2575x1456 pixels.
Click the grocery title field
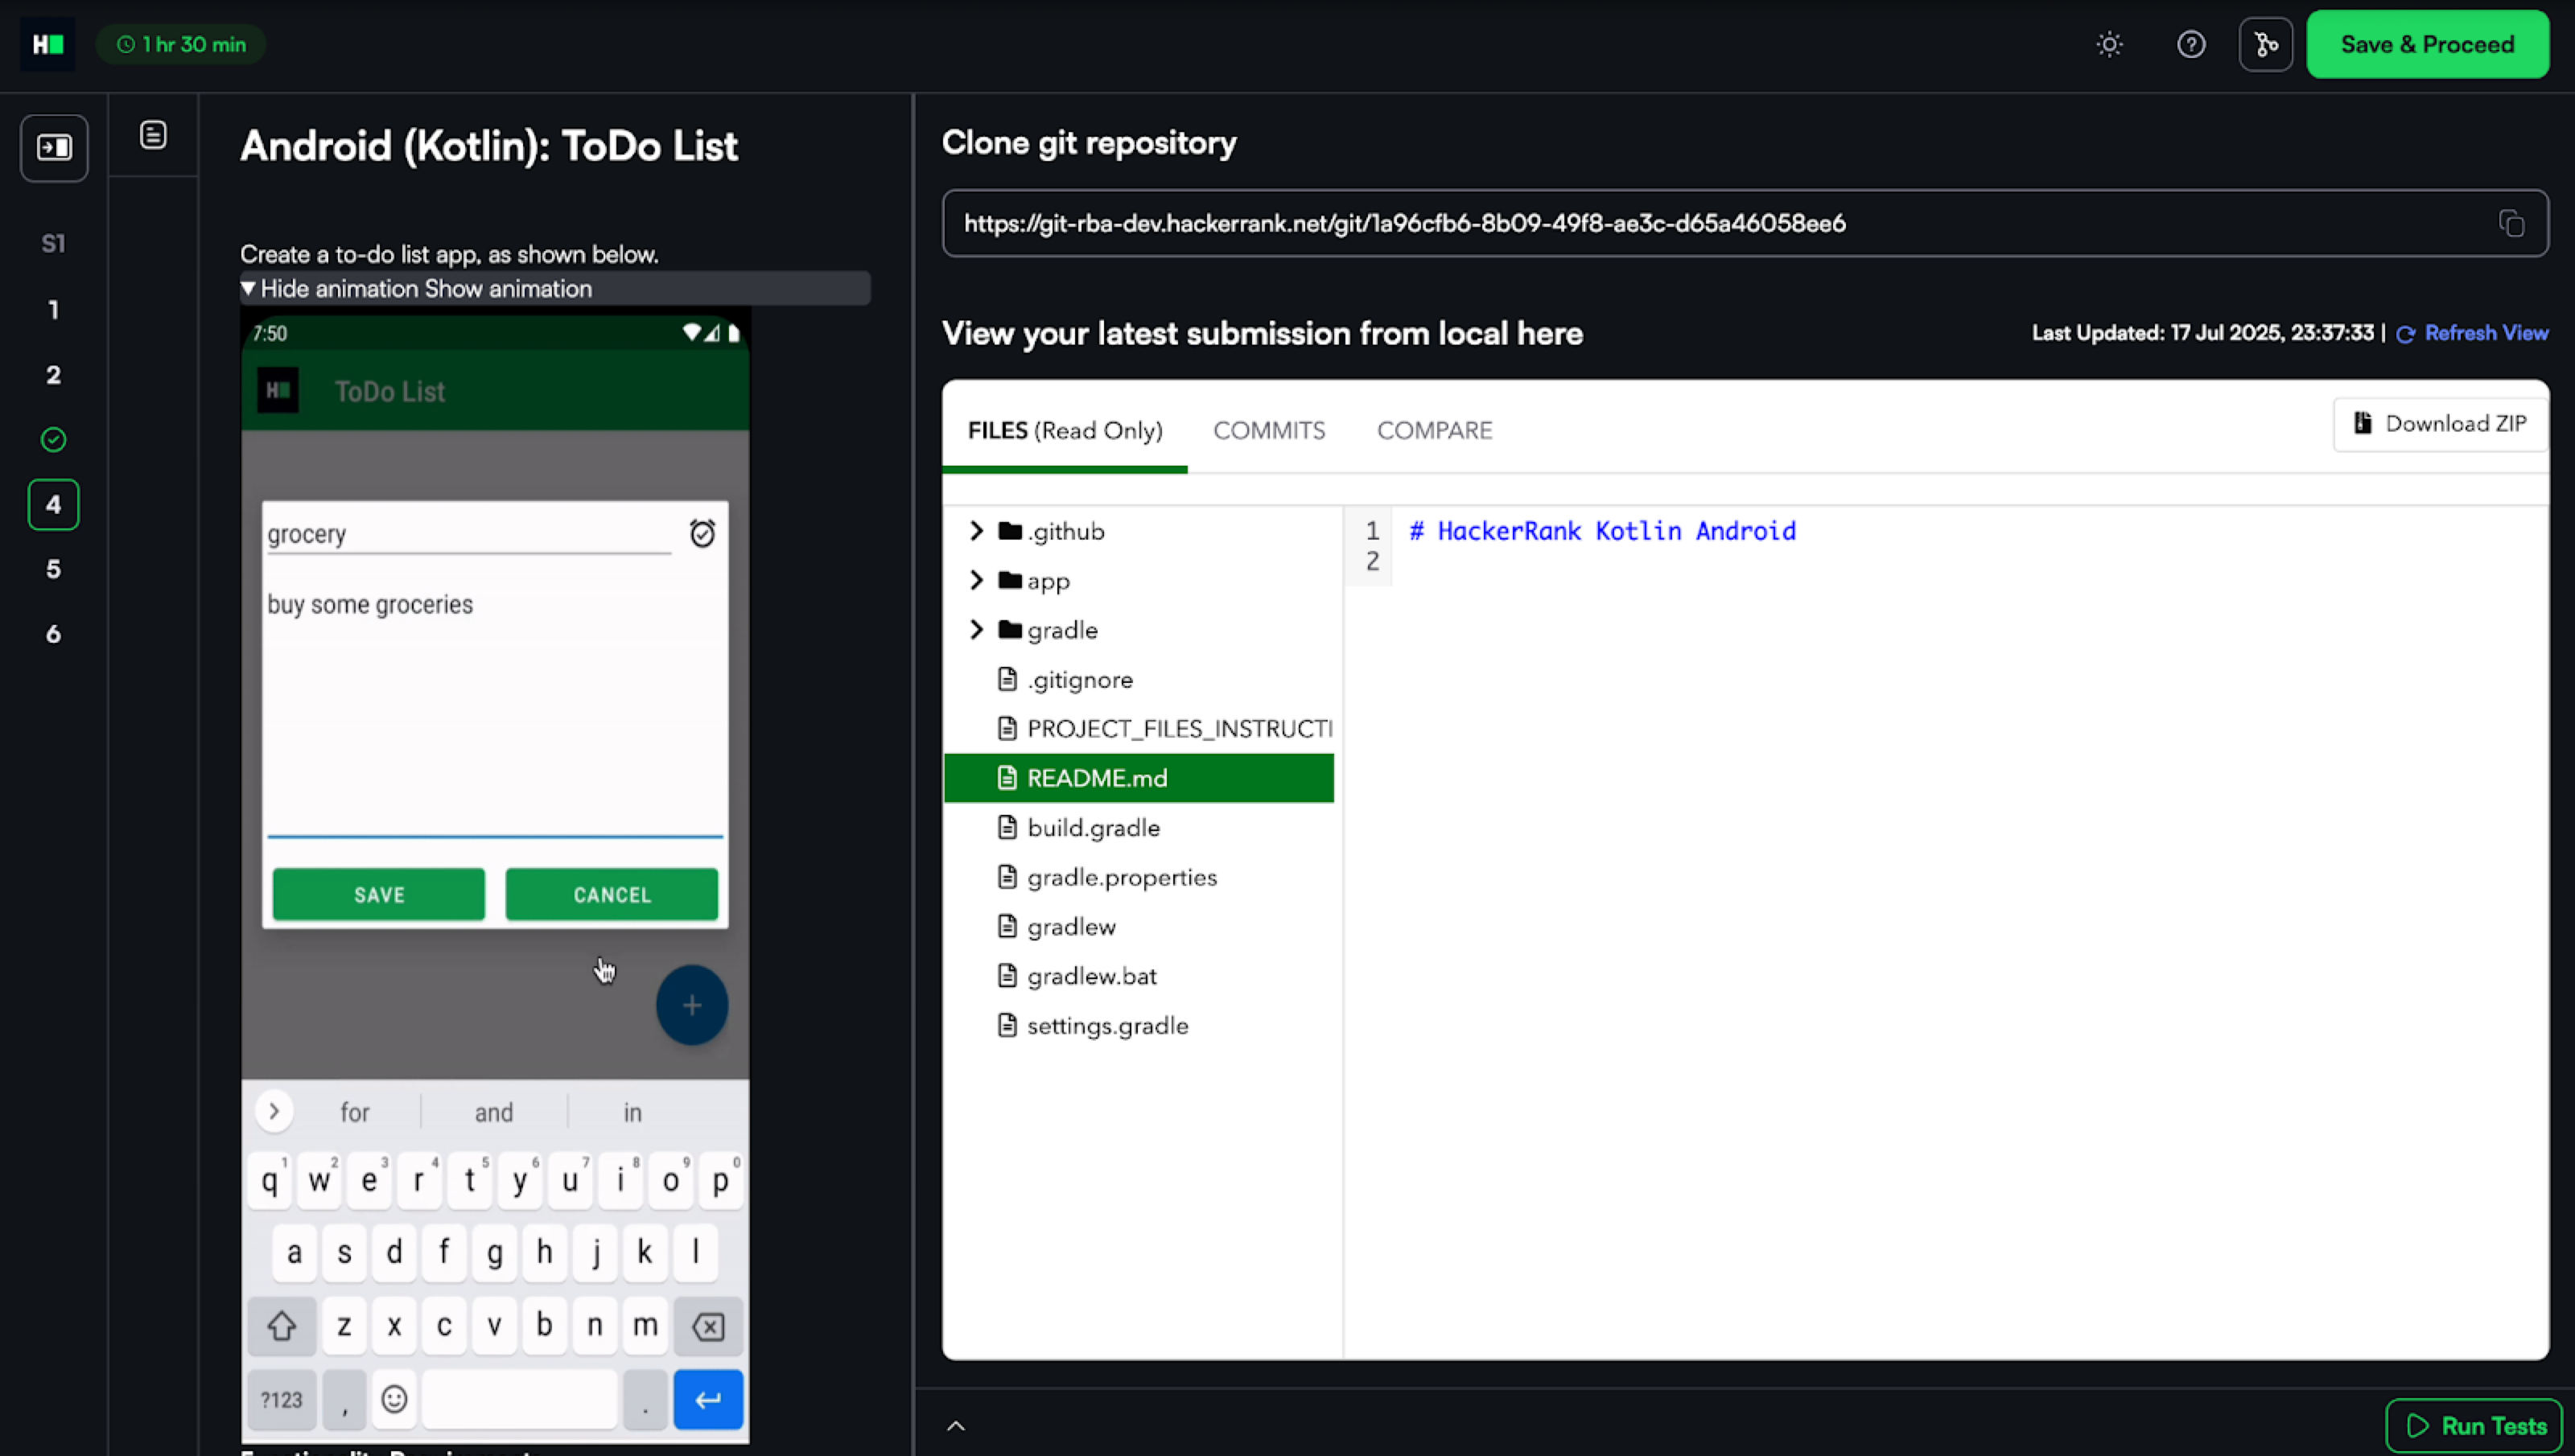click(469, 534)
